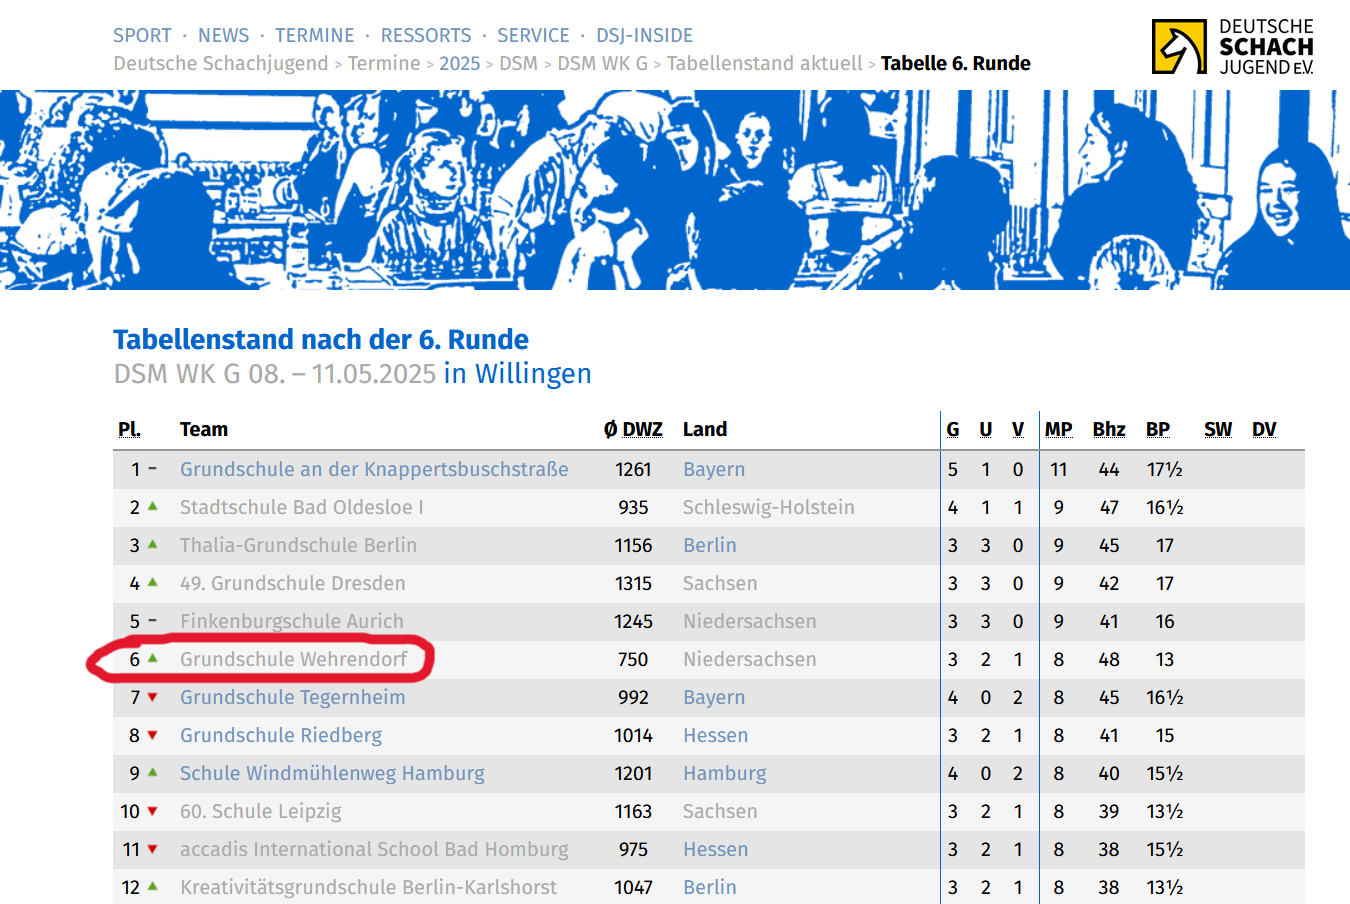This screenshot has width=1350, height=904.
Task: Click green up arrow beside rank 2
Action: click(x=153, y=506)
